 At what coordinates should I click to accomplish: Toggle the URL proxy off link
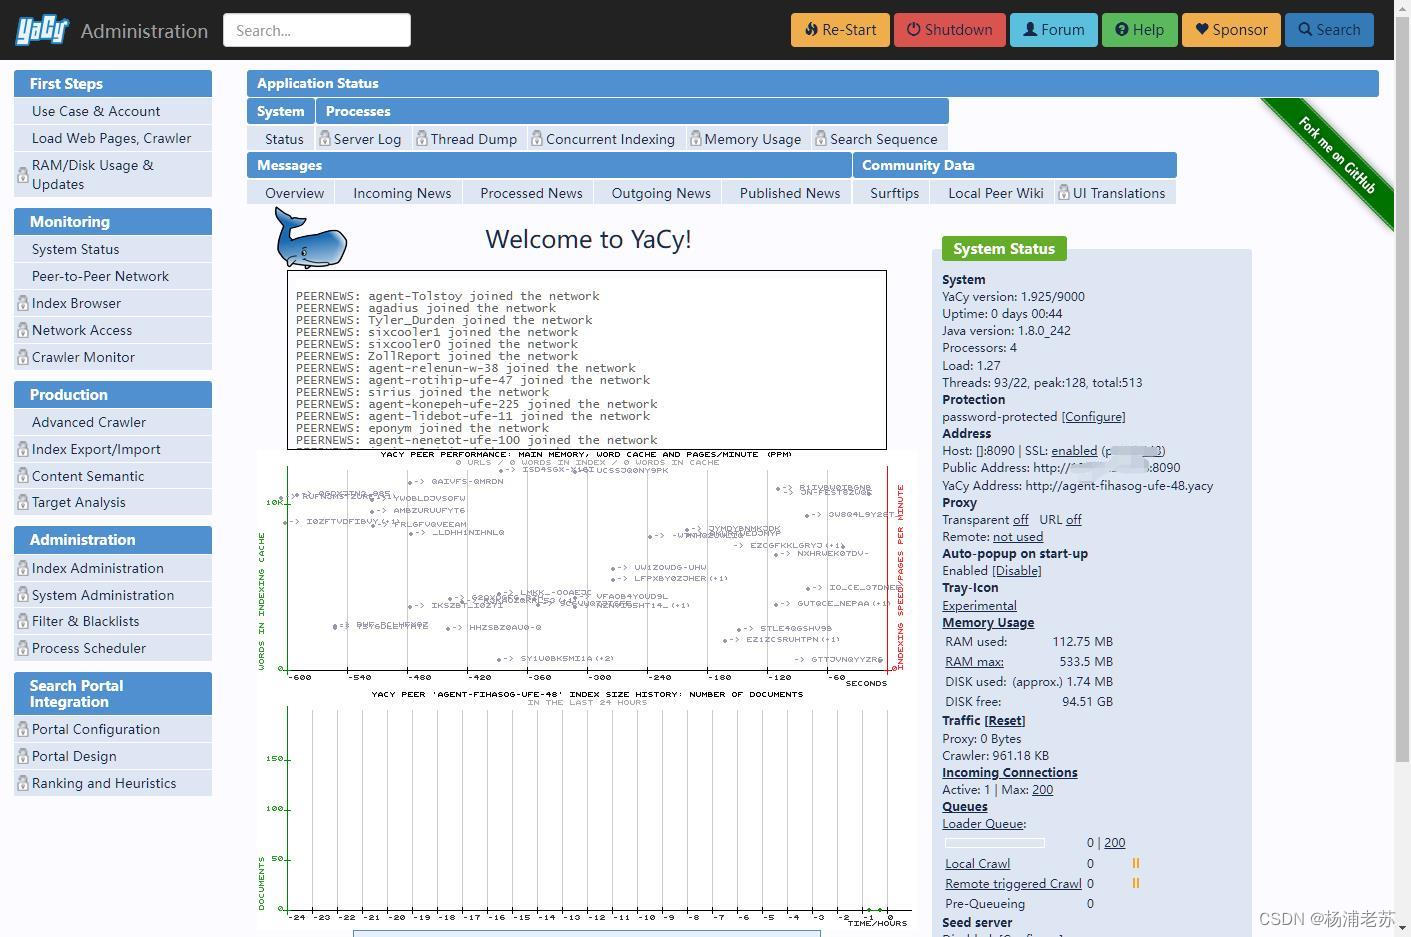[x=1073, y=520]
